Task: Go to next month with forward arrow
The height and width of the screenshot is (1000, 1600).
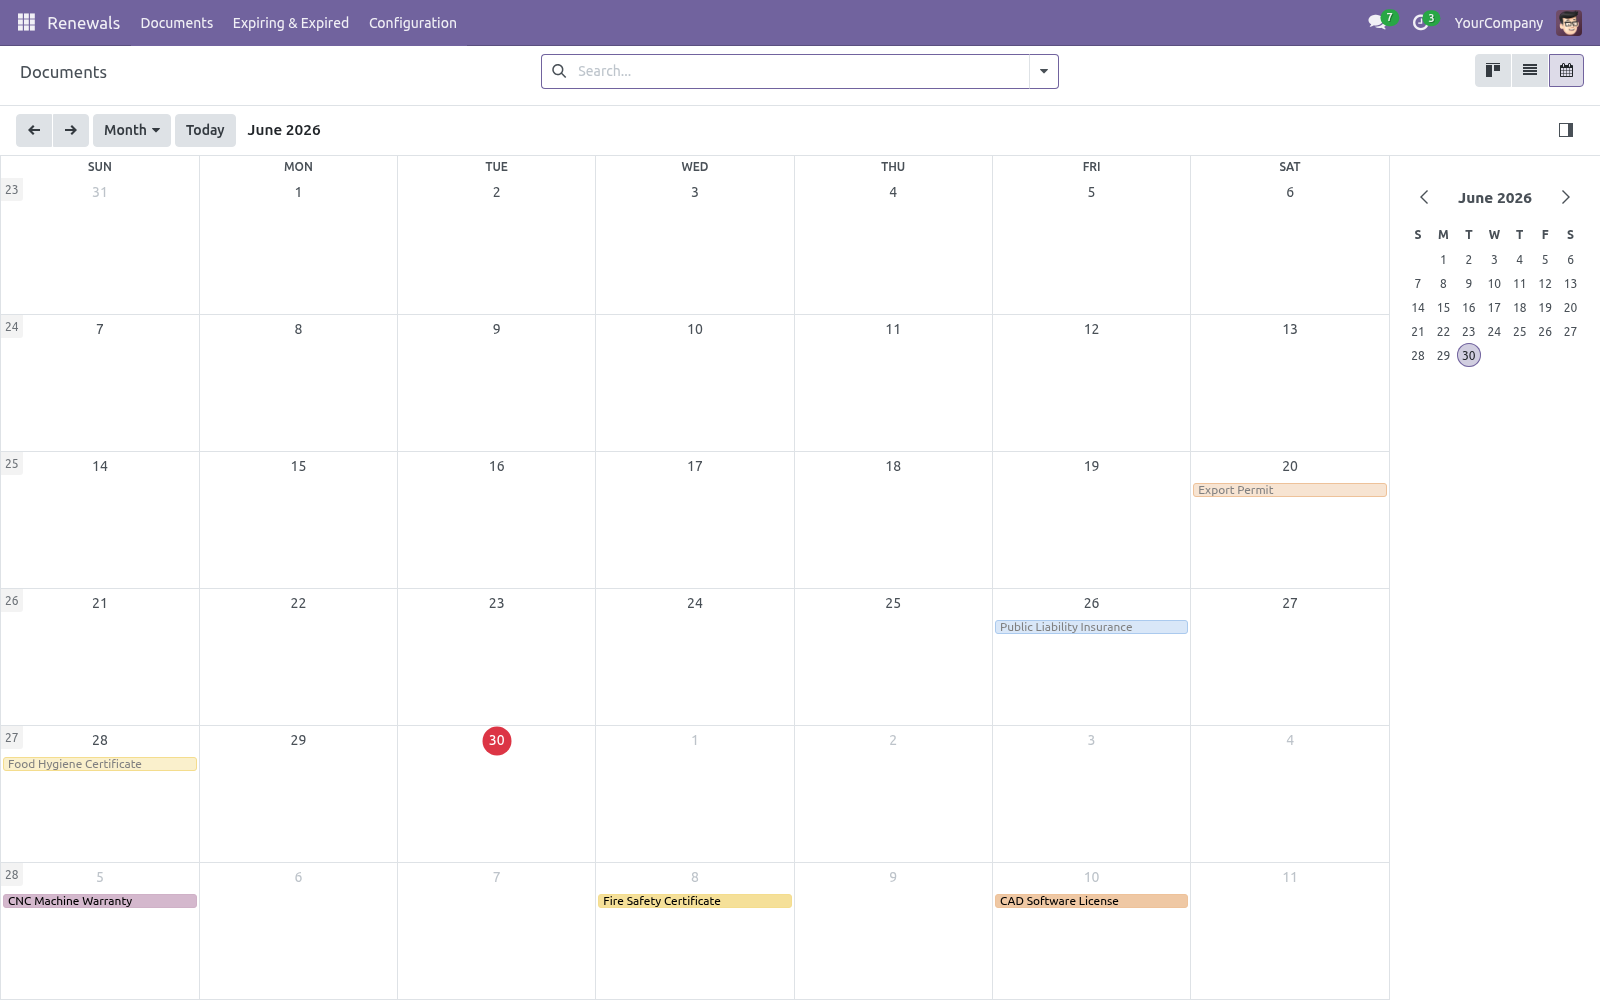Action: point(71,130)
